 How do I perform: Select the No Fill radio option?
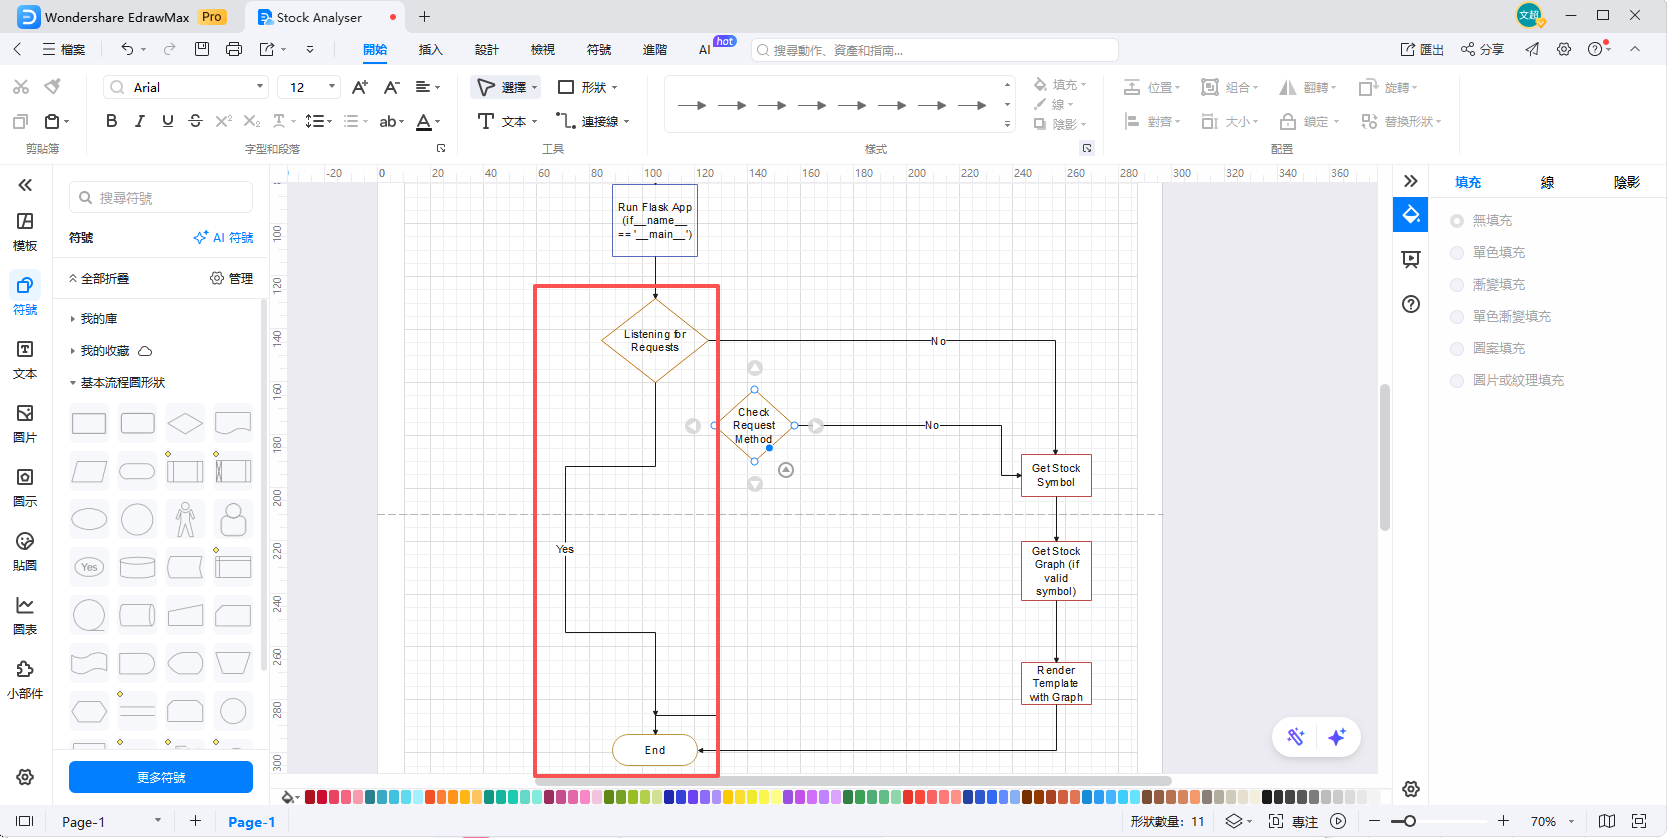point(1457,221)
